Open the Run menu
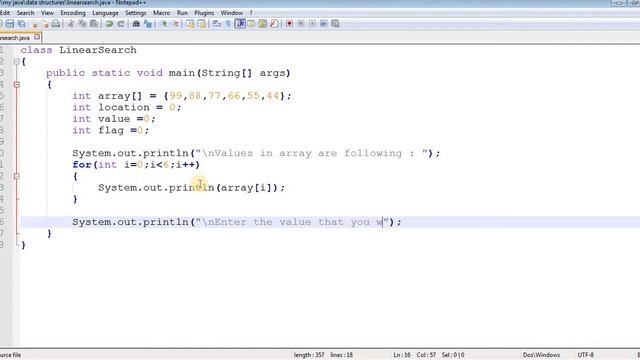This screenshot has height=360, width=640. coord(182,13)
